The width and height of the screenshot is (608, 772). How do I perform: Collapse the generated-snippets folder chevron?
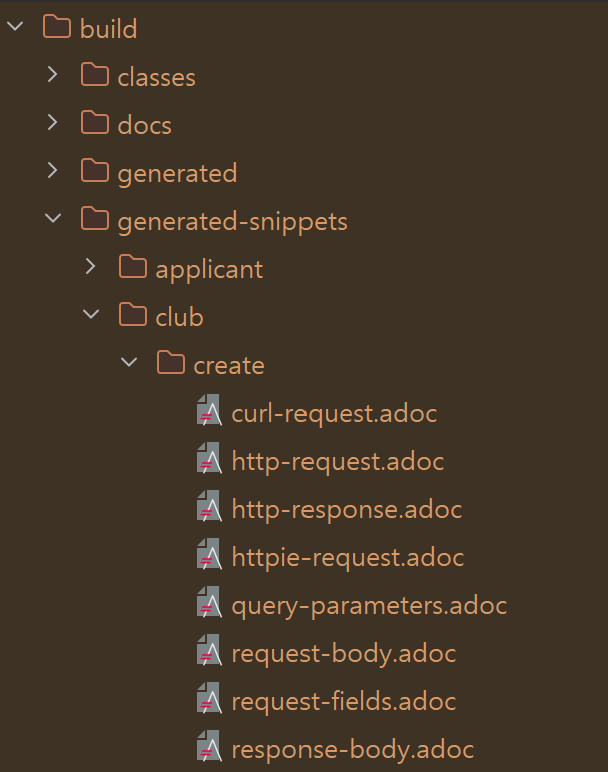(53, 218)
